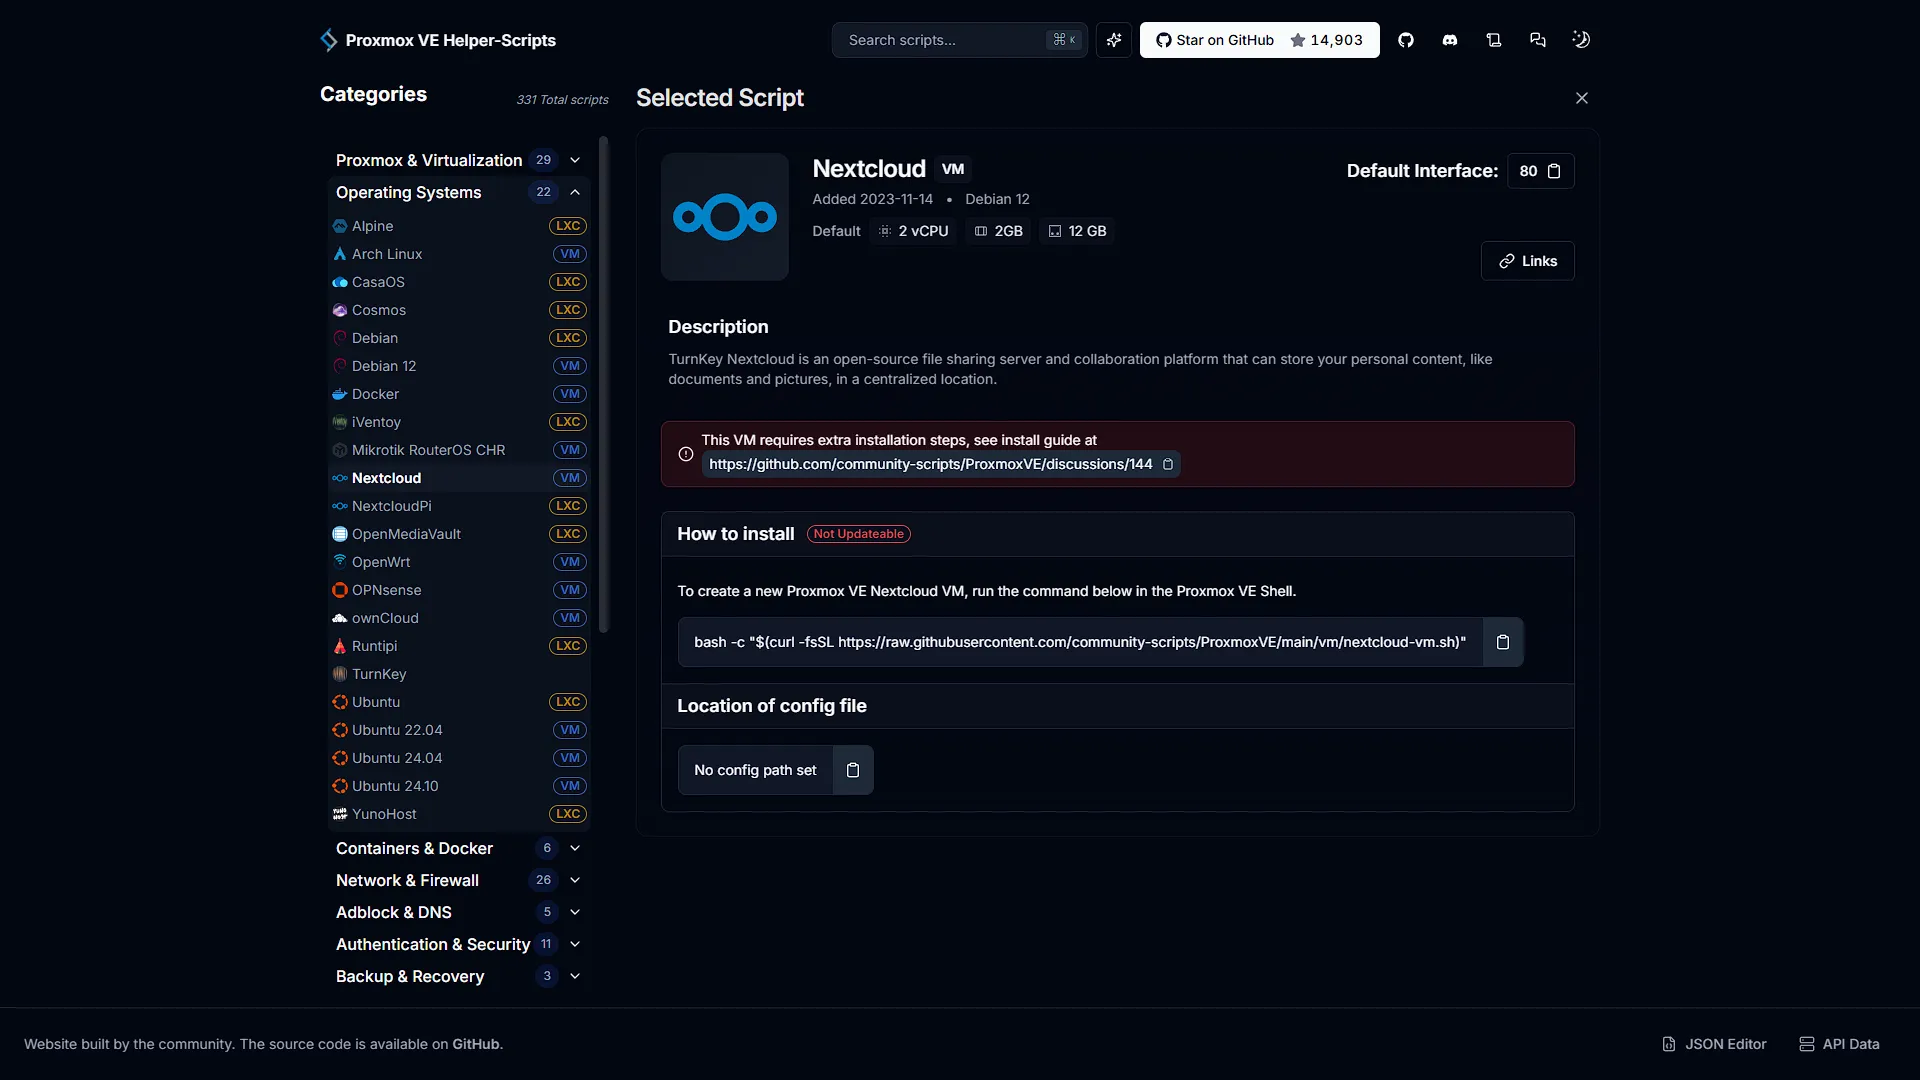Click the categories list scrollbar
1920x1080 pixels.
(603, 384)
